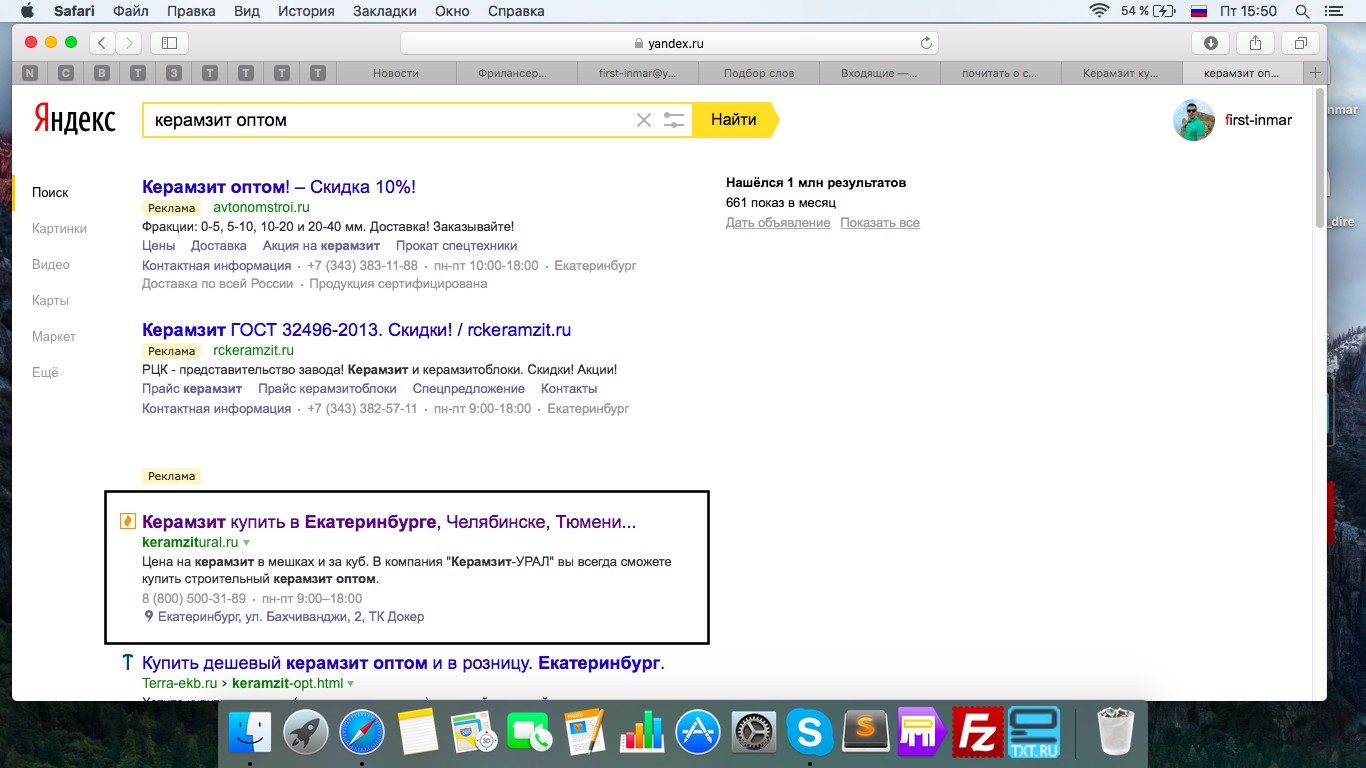This screenshot has height=768, width=1366.
Task: Switch to the pinned N tab
Action: 30,73
